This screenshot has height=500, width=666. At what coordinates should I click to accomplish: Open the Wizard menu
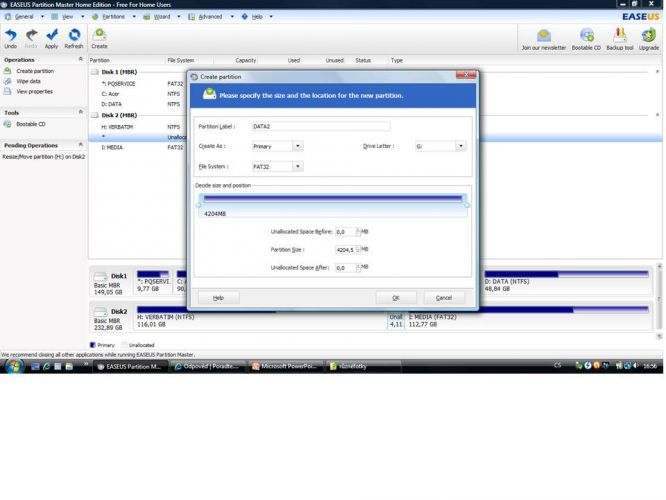point(161,17)
